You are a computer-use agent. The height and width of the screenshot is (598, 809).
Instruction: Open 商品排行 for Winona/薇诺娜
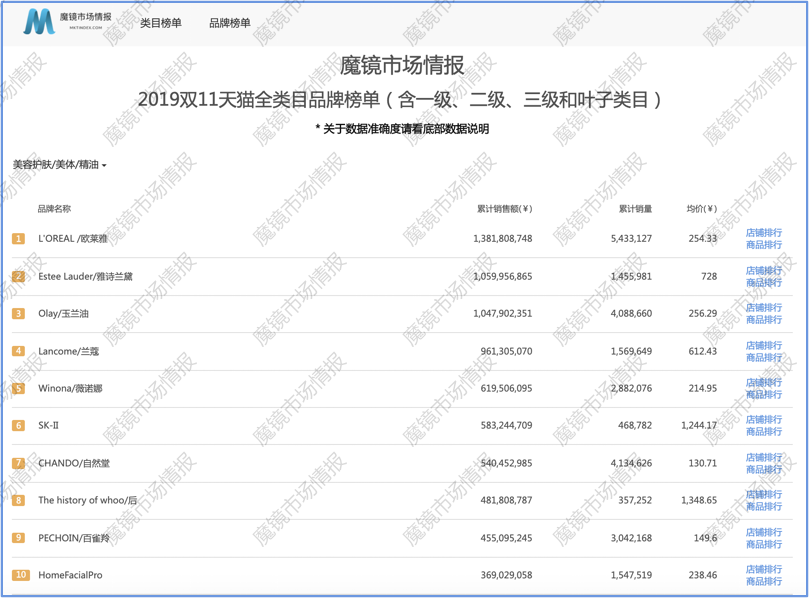point(764,395)
